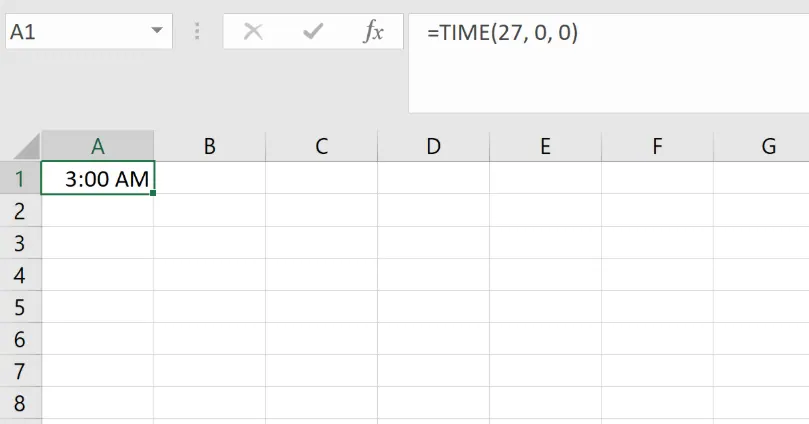The width and height of the screenshot is (809, 424).
Task: Select empty cell E5
Action: 545,307
